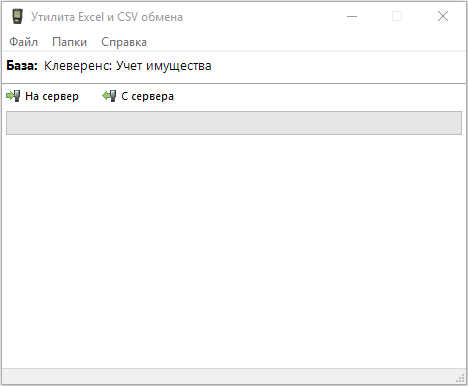Screen dimensions: 468x386
Task: Open the Справка menu
Action: point(124,42)
